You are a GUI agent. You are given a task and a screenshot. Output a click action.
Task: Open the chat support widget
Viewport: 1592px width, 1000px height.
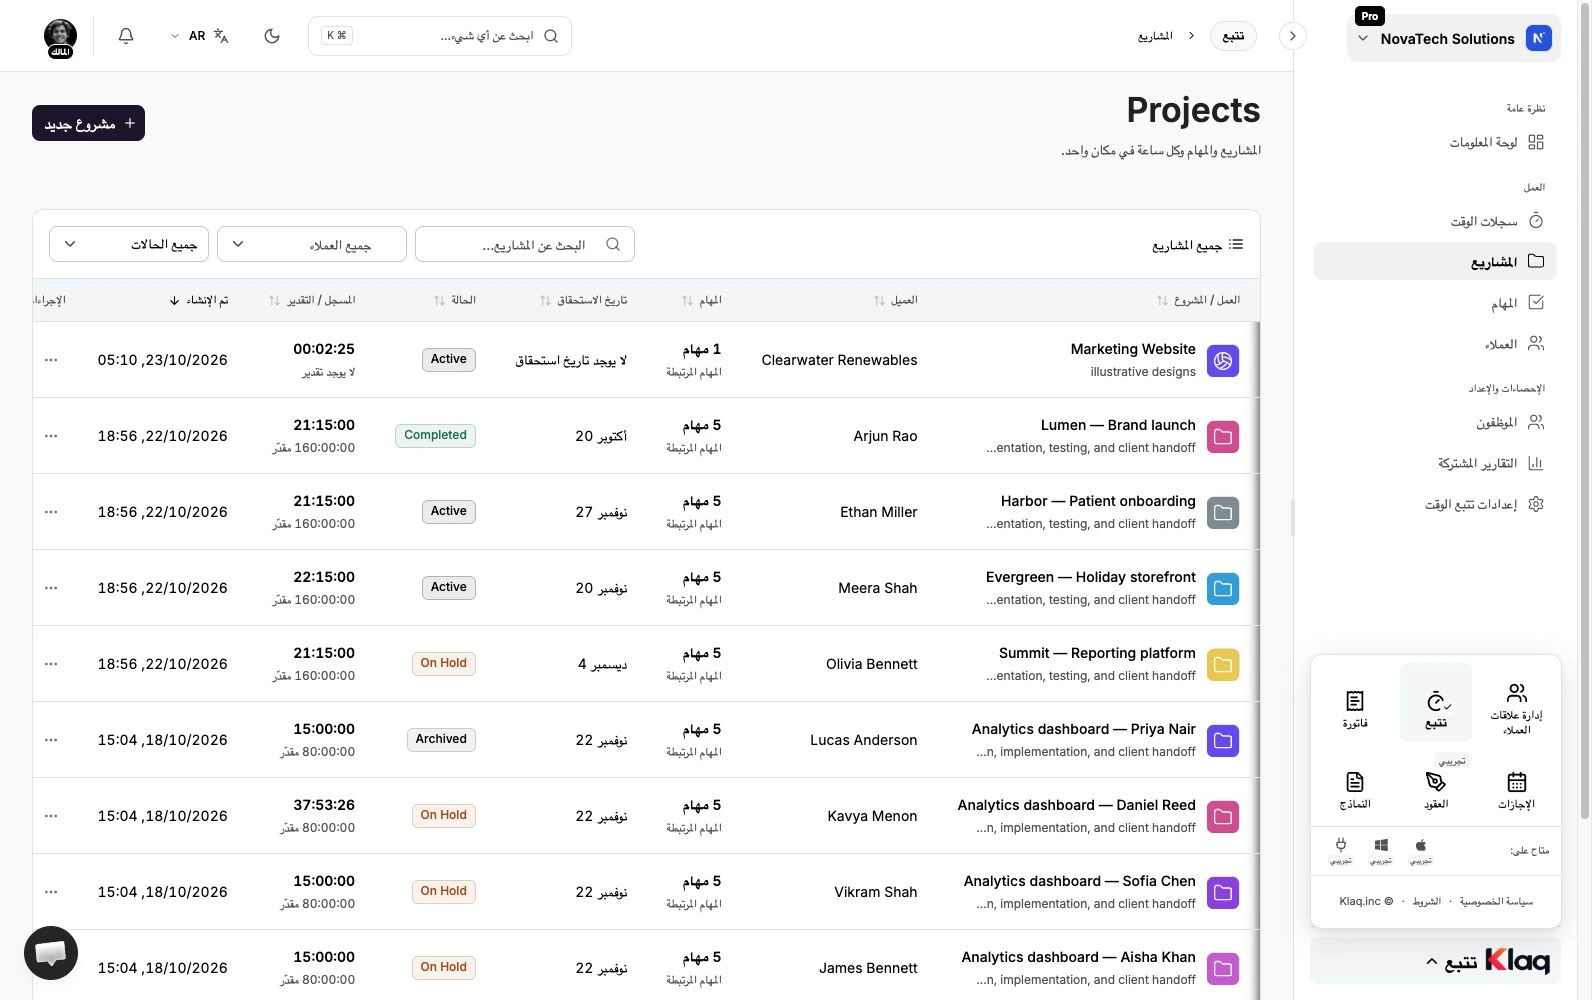pyautogui.click(x=51, y=953)
